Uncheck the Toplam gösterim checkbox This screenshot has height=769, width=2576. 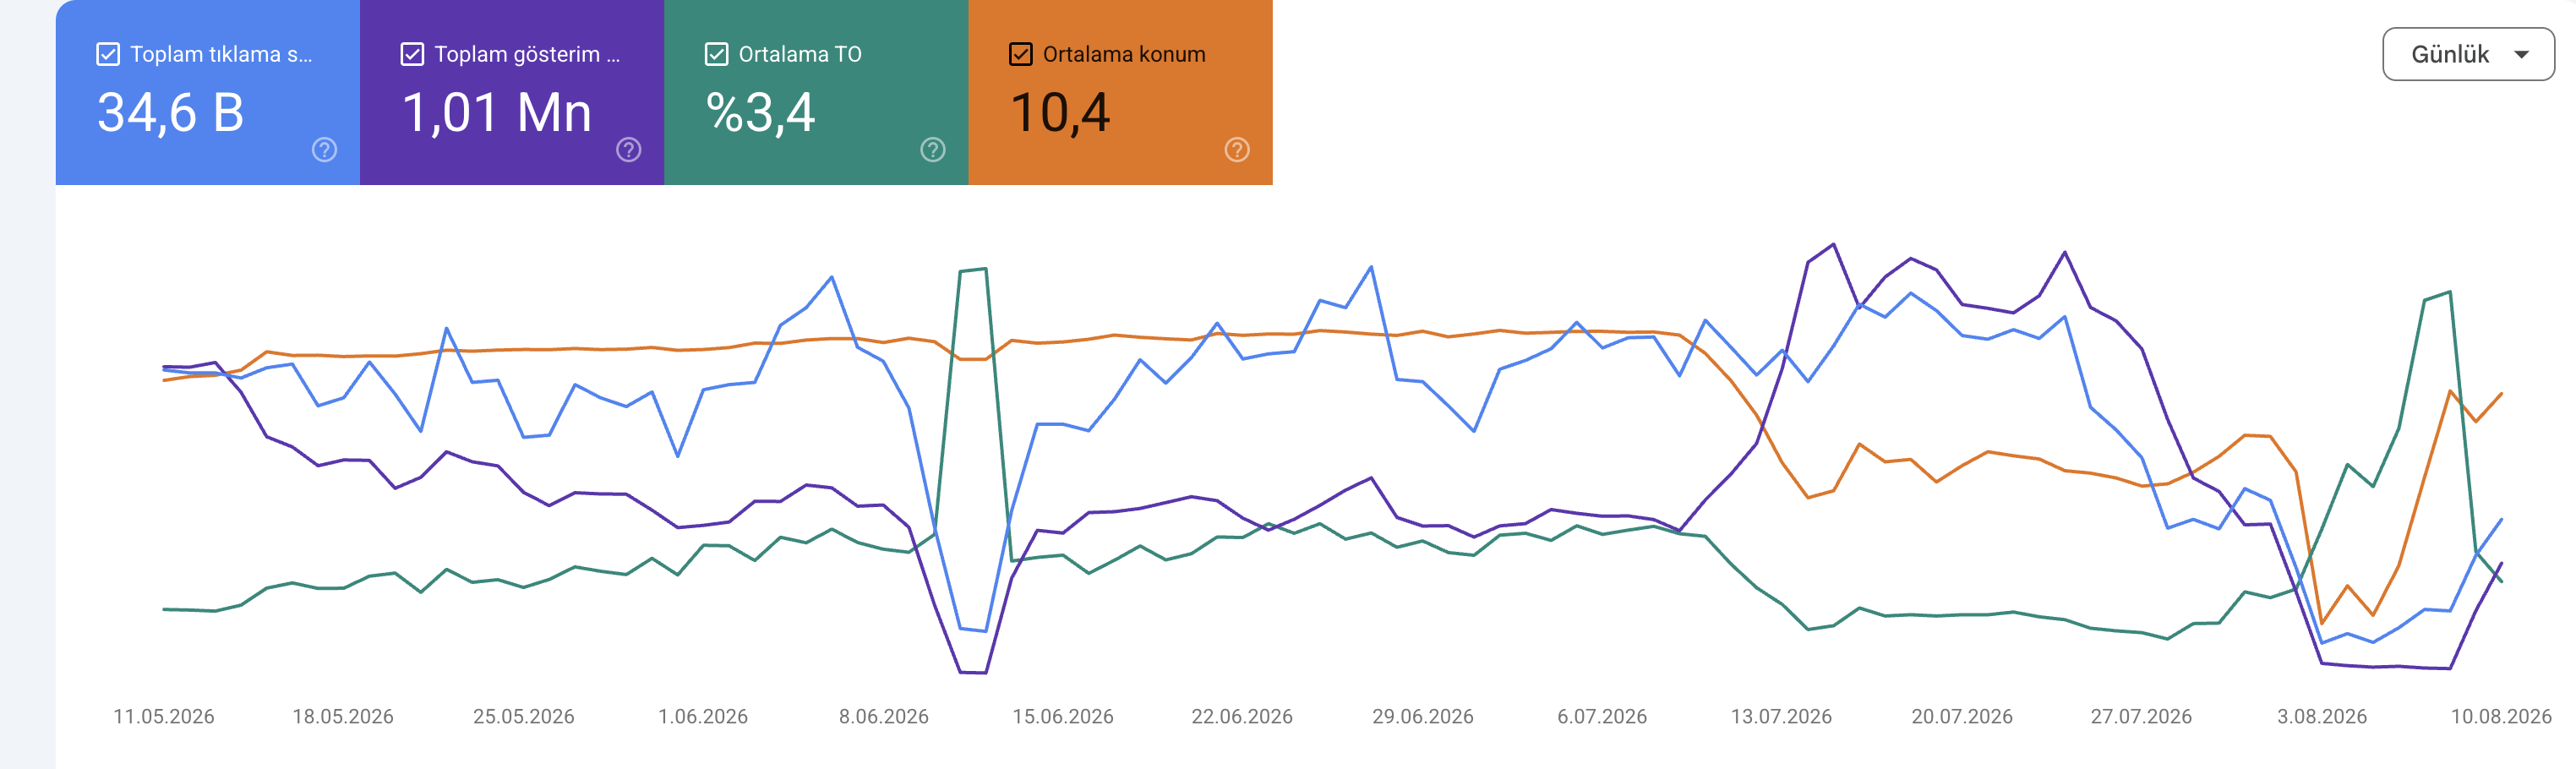click(x=412, y=54)
